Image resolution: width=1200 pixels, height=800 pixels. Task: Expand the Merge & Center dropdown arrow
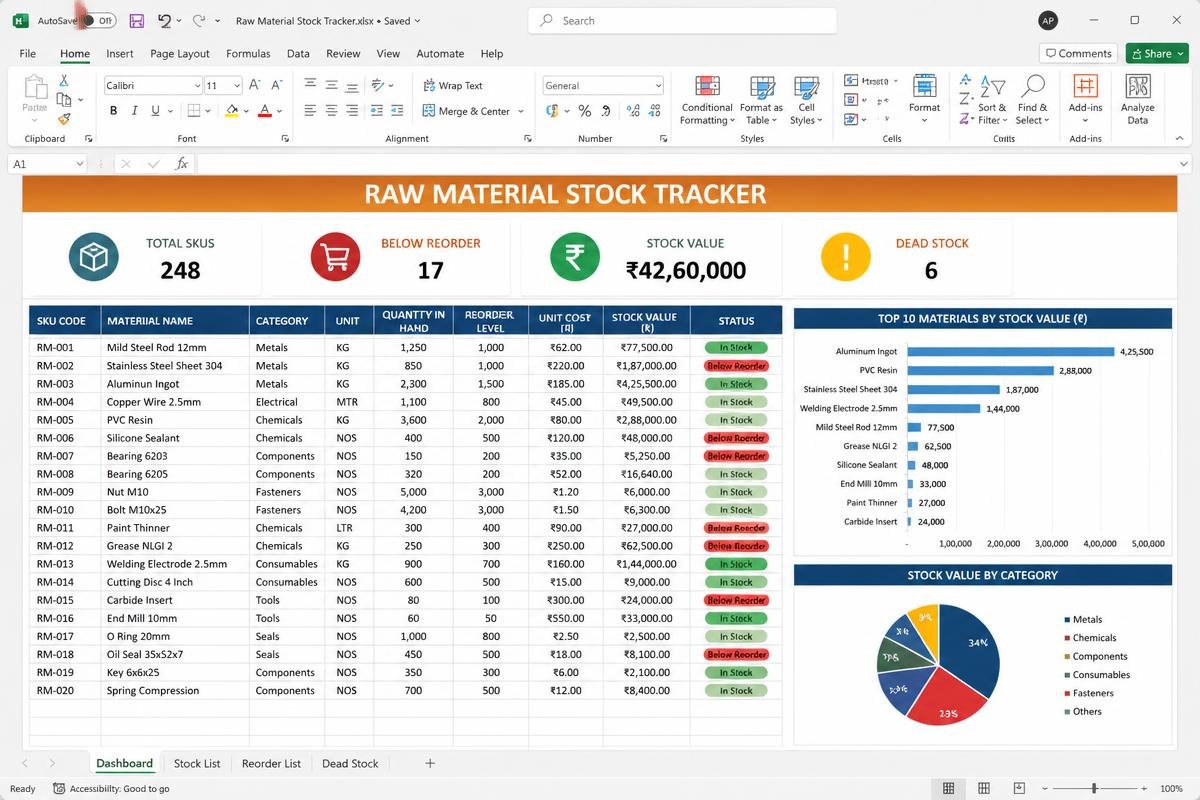(x=522, y=112)
